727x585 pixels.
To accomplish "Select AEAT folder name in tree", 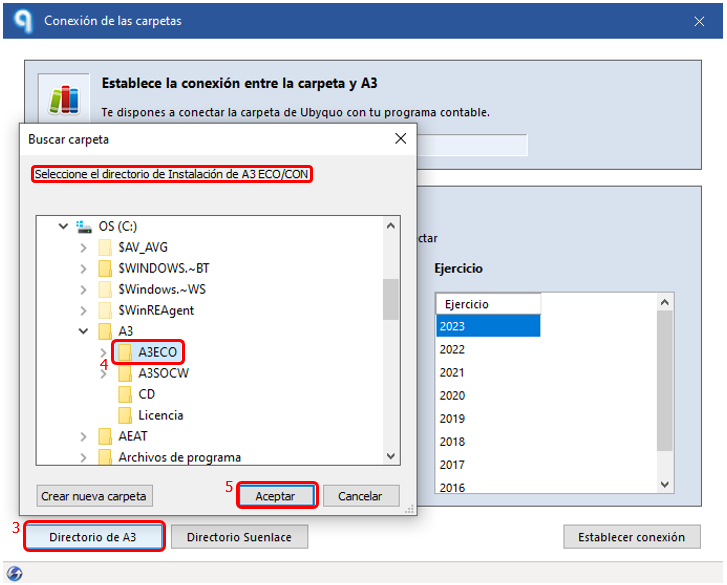I will click(x=133, y=436).
